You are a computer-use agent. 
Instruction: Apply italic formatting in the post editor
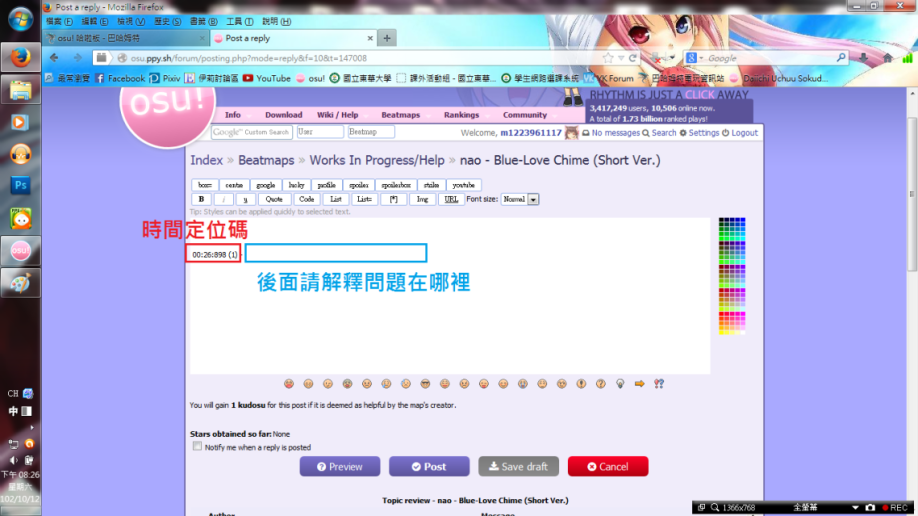pos(223,199)
